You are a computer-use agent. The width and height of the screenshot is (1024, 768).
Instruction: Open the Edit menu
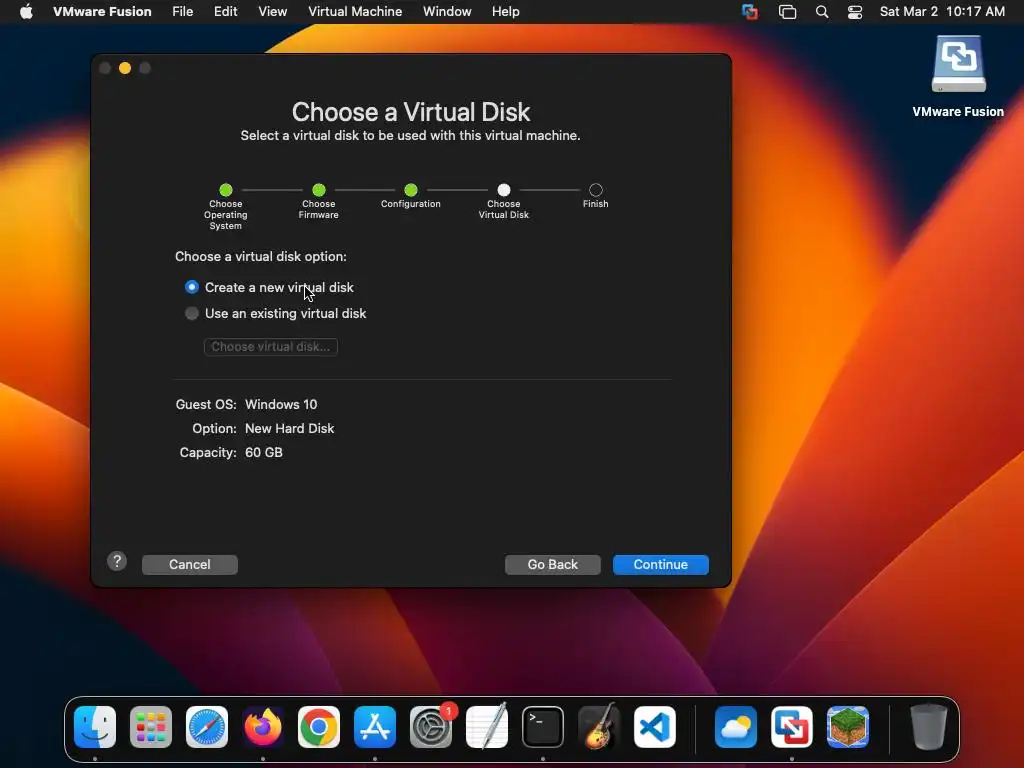[x=225, y=12]
